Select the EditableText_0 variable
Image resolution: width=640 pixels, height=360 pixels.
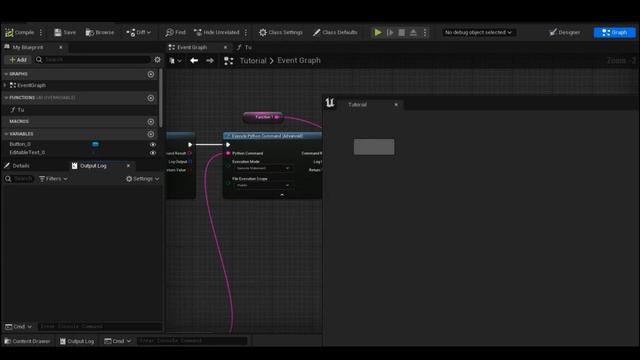point(27,152)
